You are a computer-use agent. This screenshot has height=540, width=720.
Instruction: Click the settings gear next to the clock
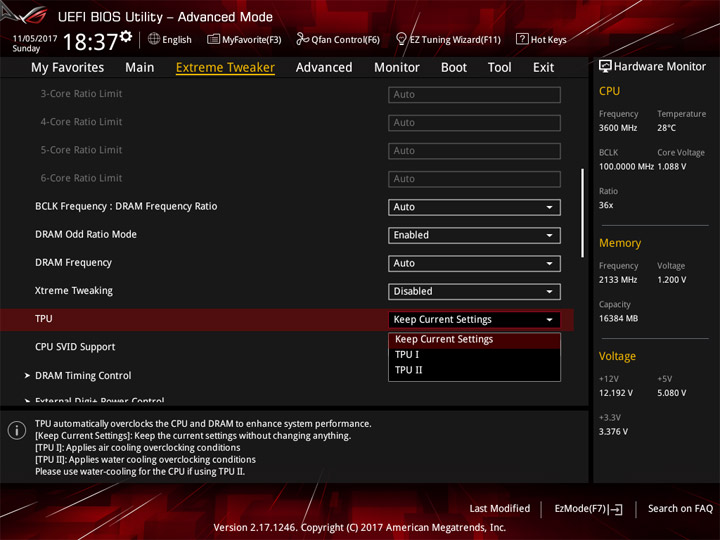pyautogui.click(x=126, y=36)
